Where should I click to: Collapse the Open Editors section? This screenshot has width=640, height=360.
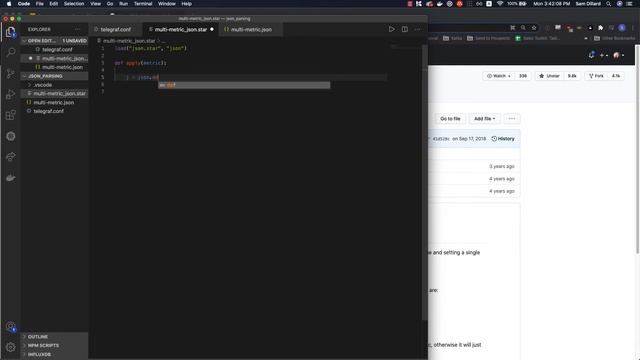[55, 41]
